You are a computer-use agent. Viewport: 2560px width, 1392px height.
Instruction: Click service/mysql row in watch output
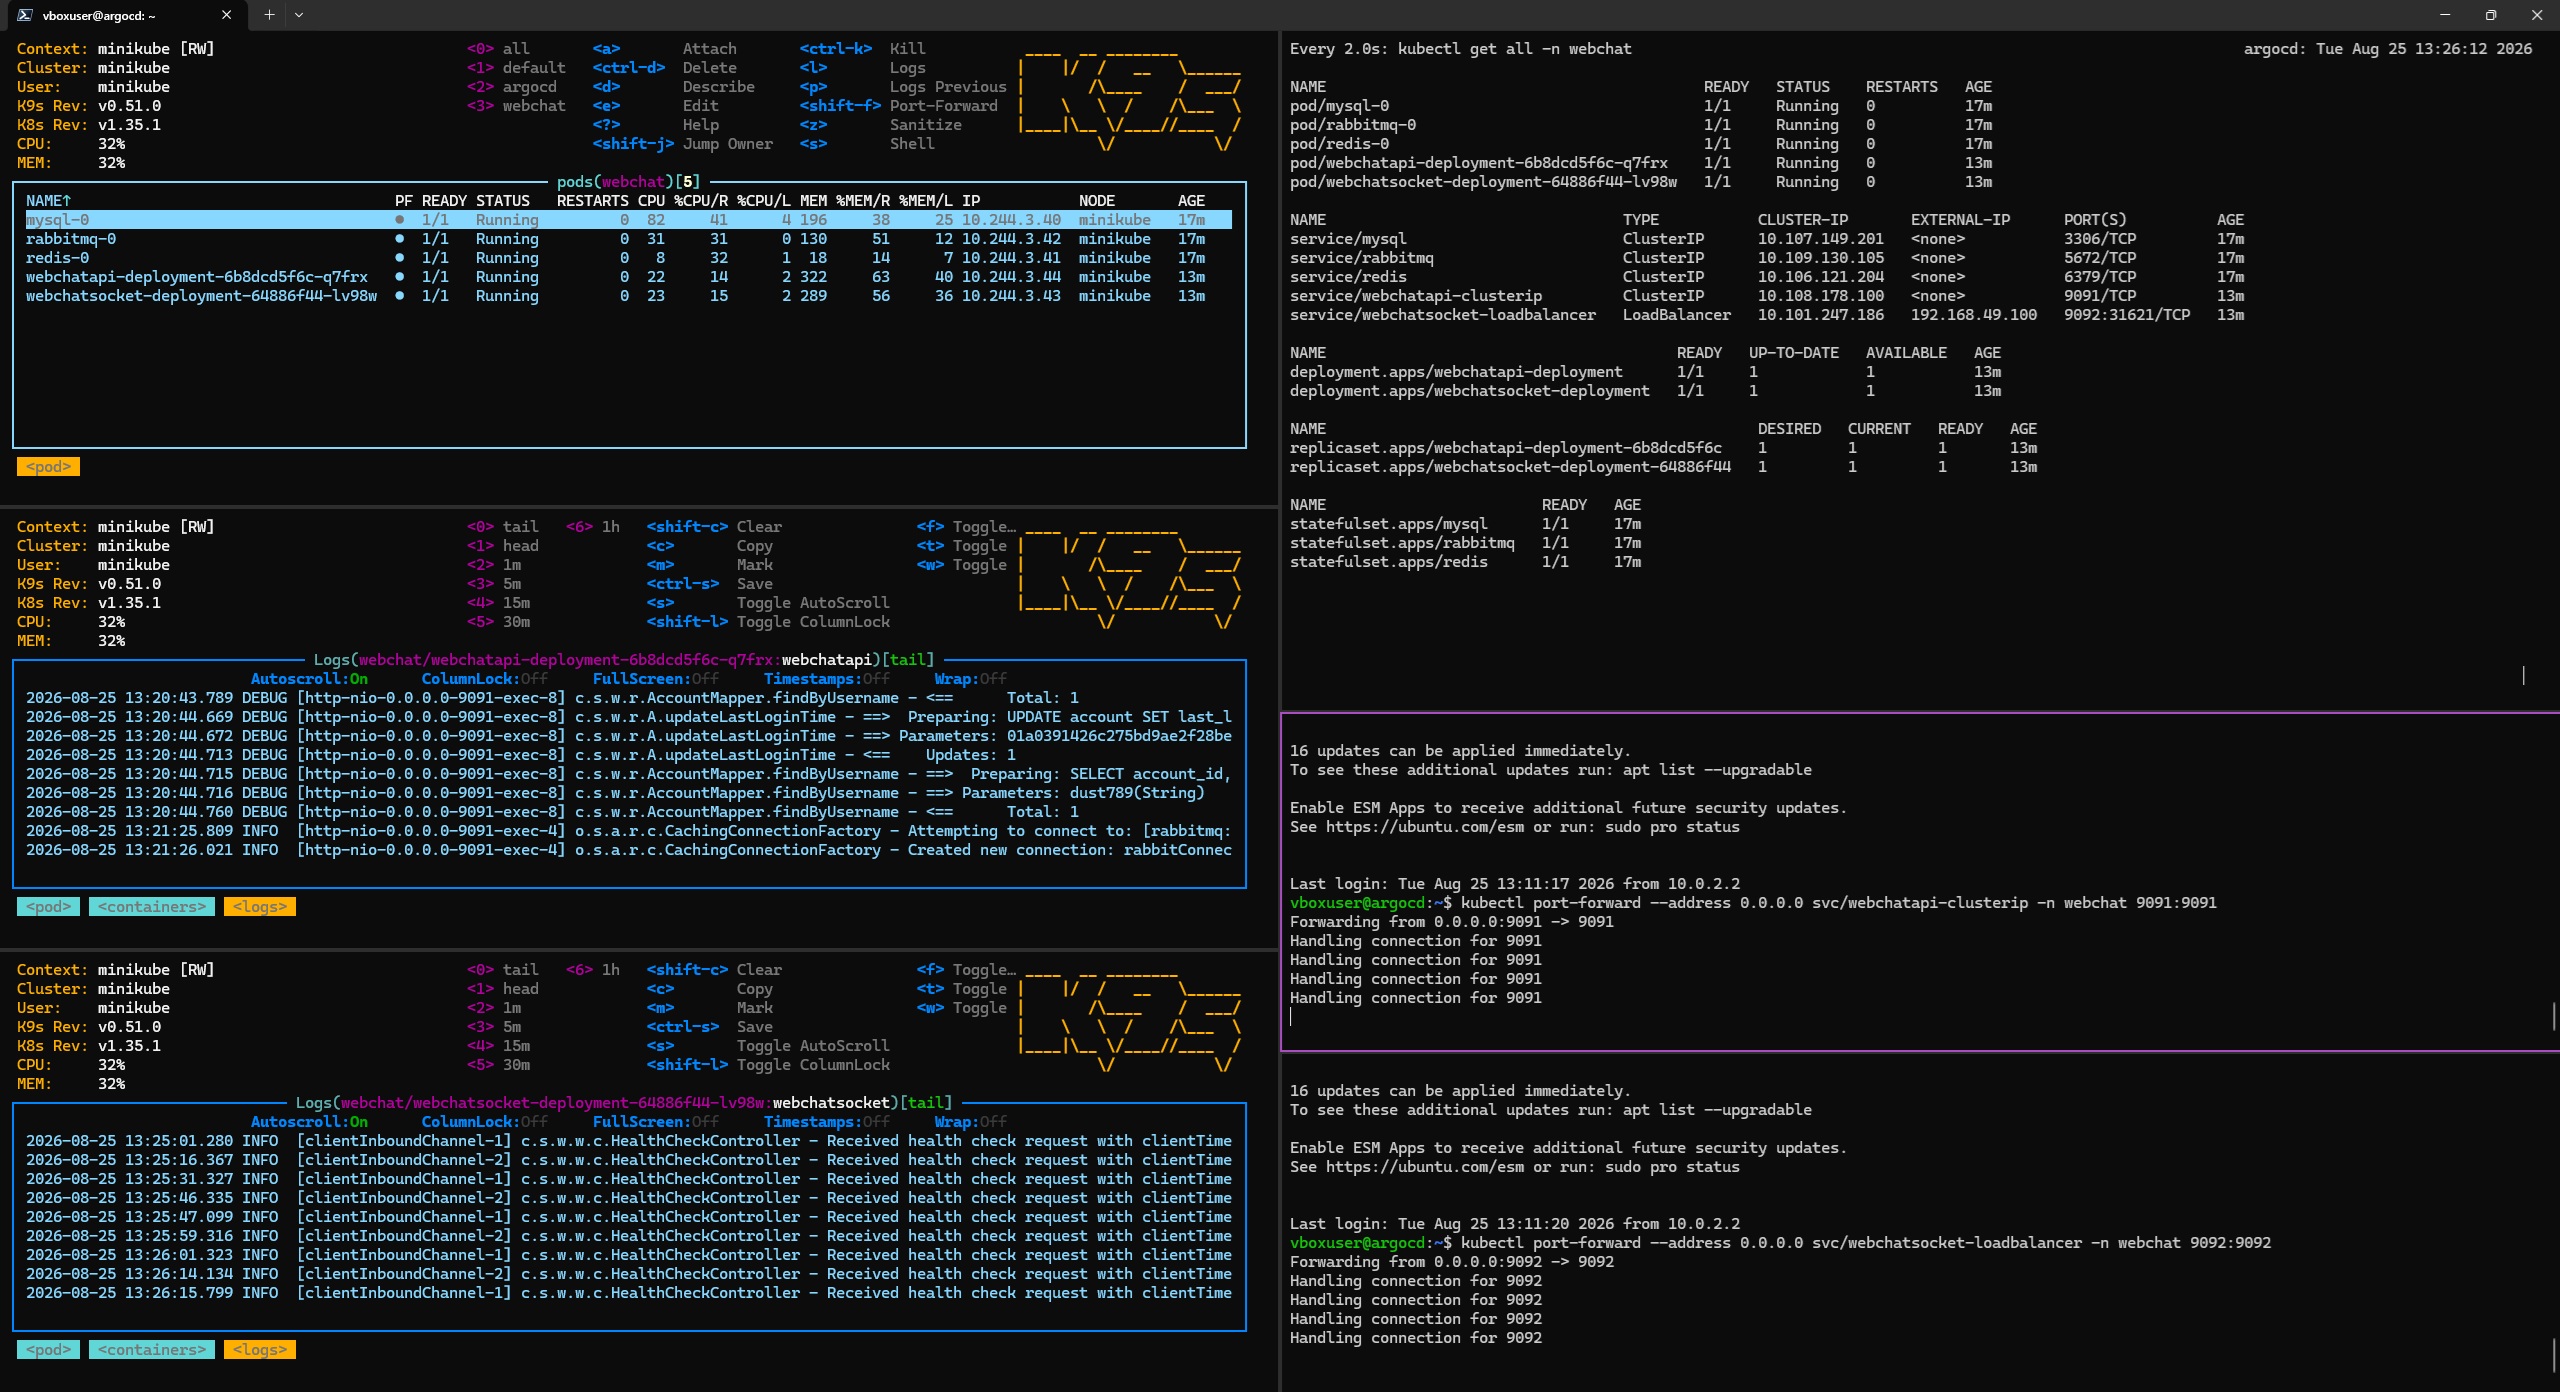pyautogui.click(x=1766, y=239)
